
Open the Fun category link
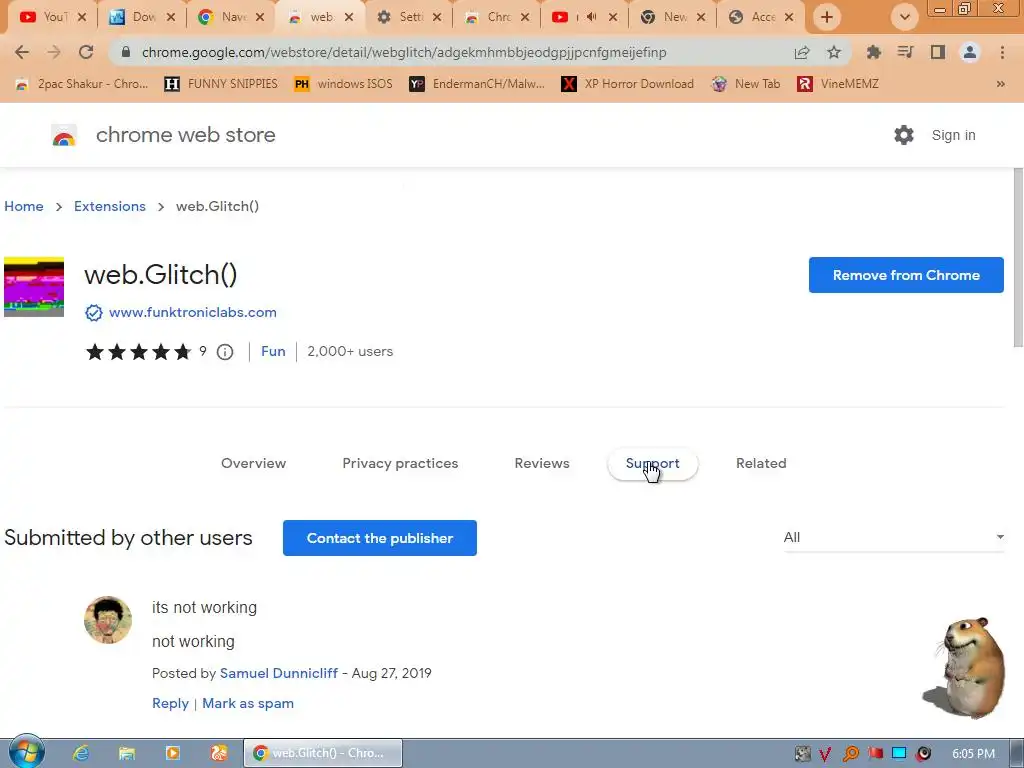pyautogui.click(x=273, y=351)
